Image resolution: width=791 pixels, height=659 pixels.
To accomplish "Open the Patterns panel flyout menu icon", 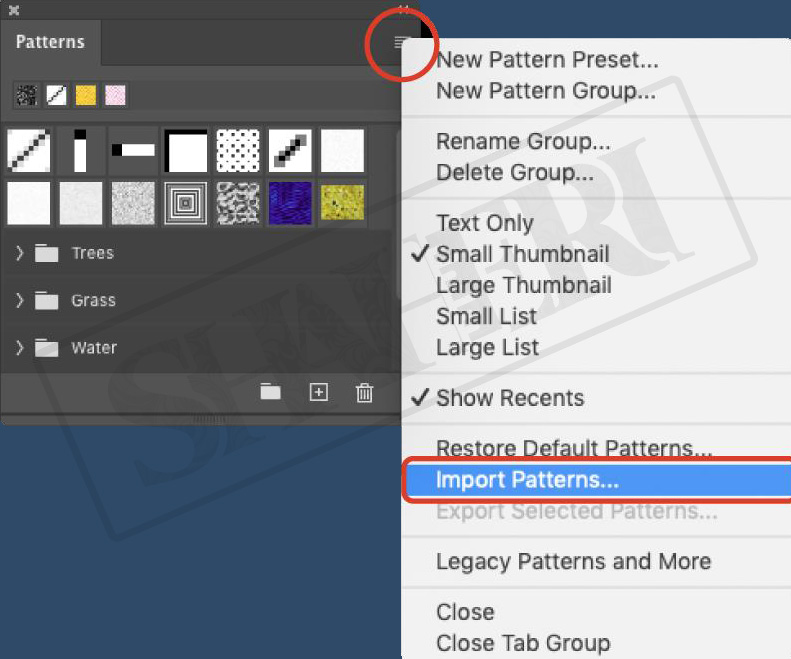I will (402, 42).
